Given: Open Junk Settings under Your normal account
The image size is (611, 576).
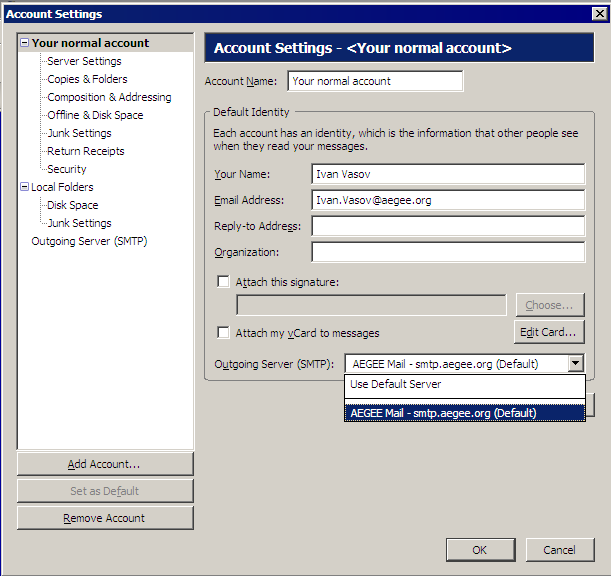Looking at the screenshot, I should pos(79,133).
